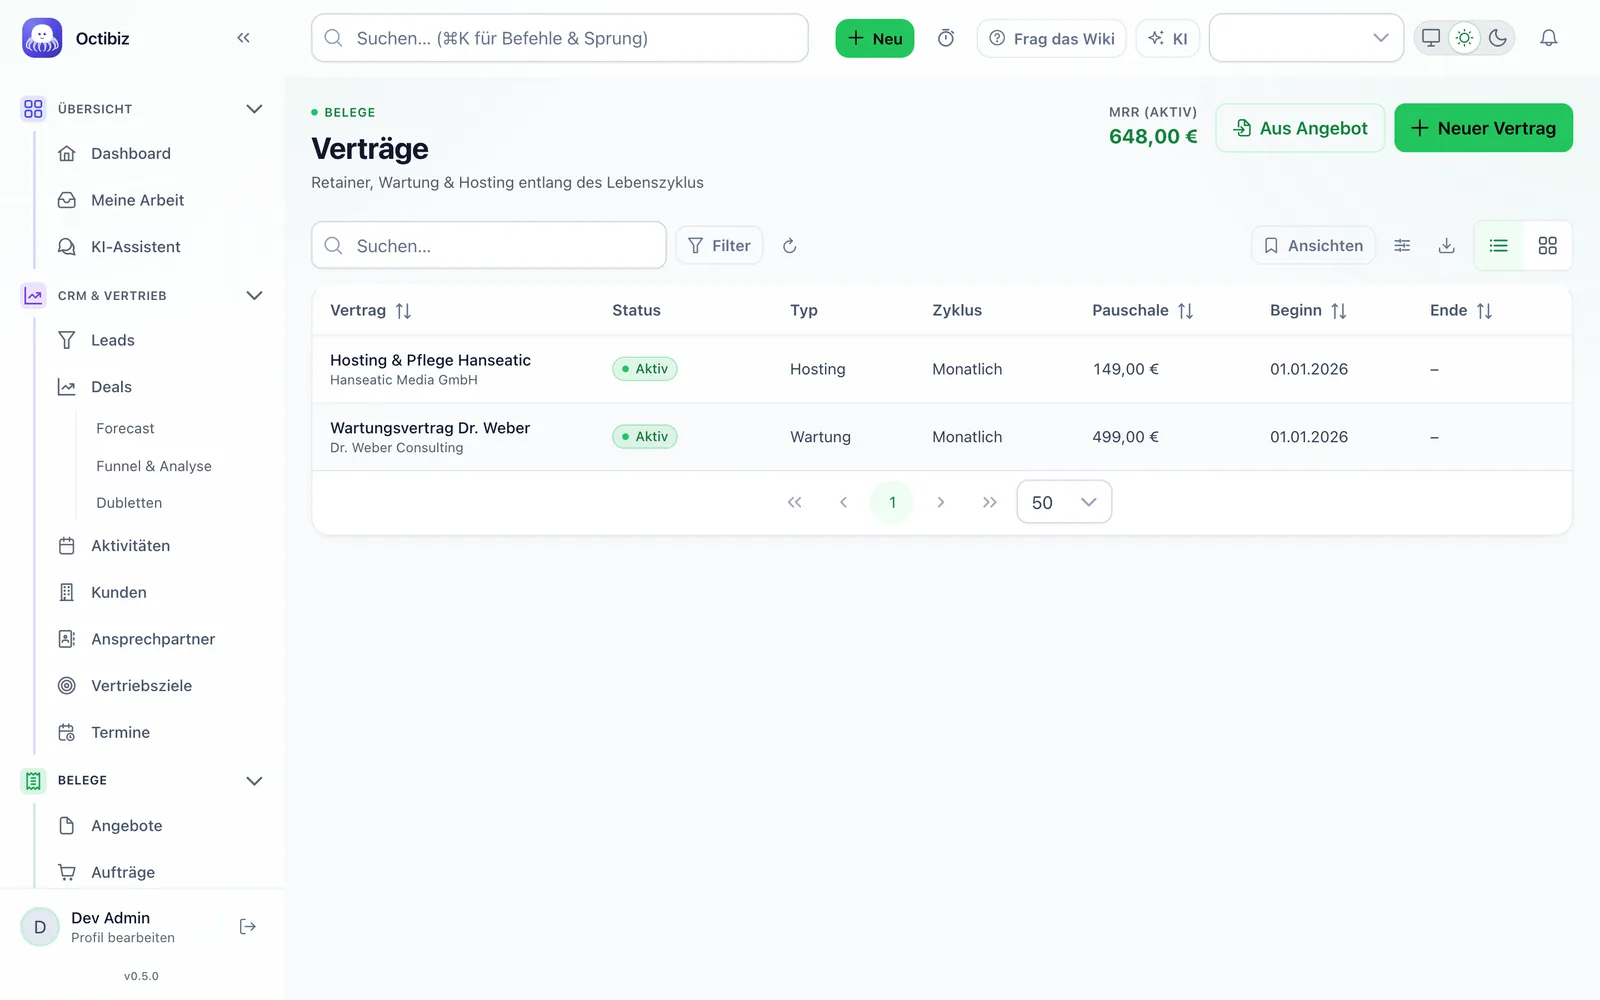Click the contracts Suchen input field

489,246
